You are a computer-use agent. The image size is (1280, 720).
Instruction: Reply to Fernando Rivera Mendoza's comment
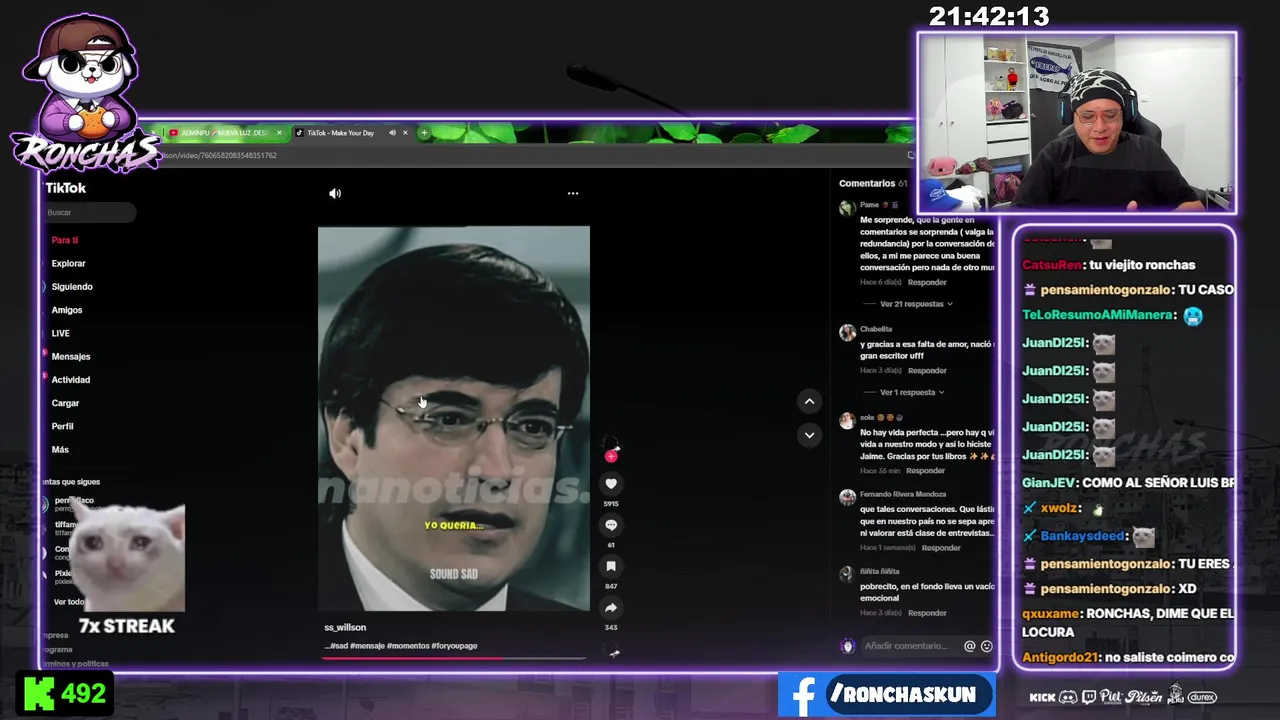(941, 548)
